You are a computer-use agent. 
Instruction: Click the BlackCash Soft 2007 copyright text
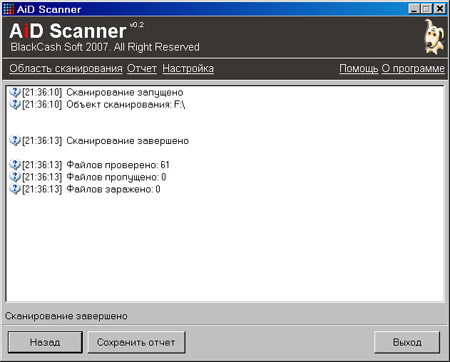(105, 47)
